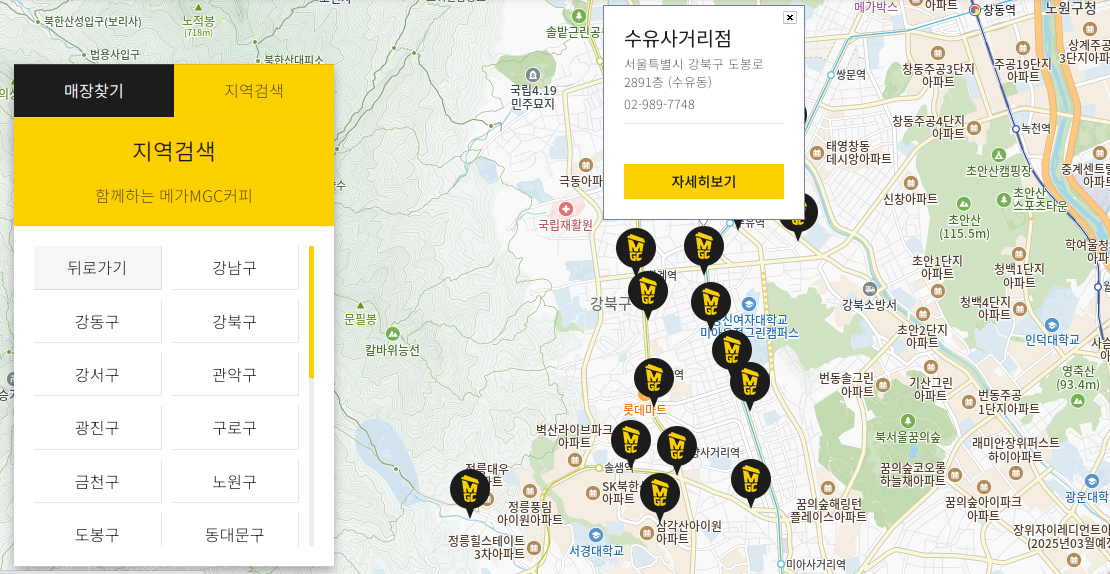Select the 강북구 district
Viewport: 1110px width, 574px height.
coord(235,322)
